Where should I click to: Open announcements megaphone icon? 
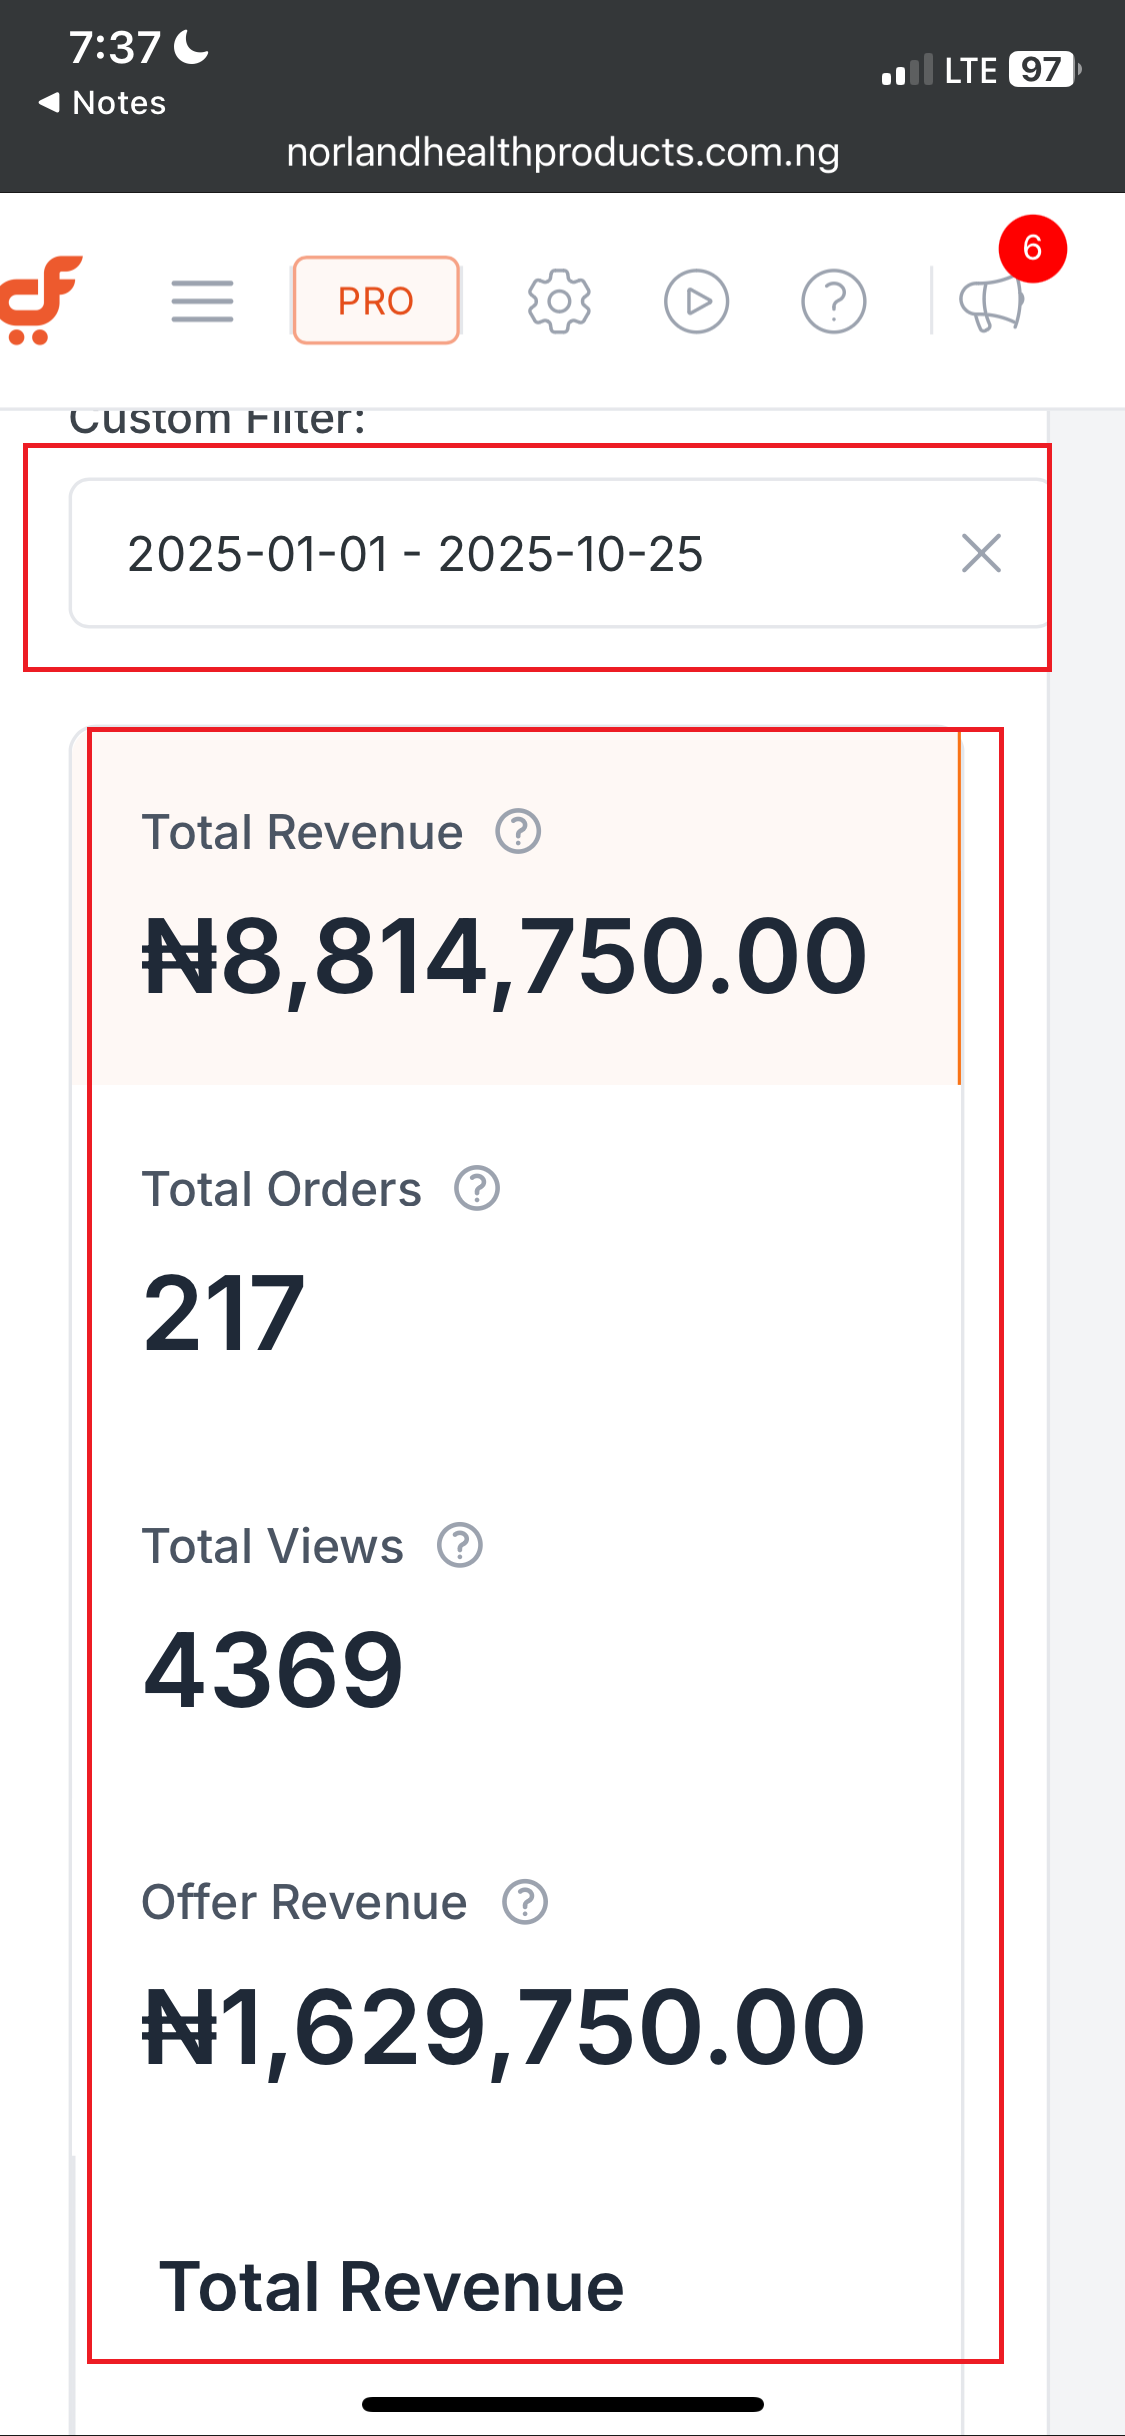tap(990, 303)
